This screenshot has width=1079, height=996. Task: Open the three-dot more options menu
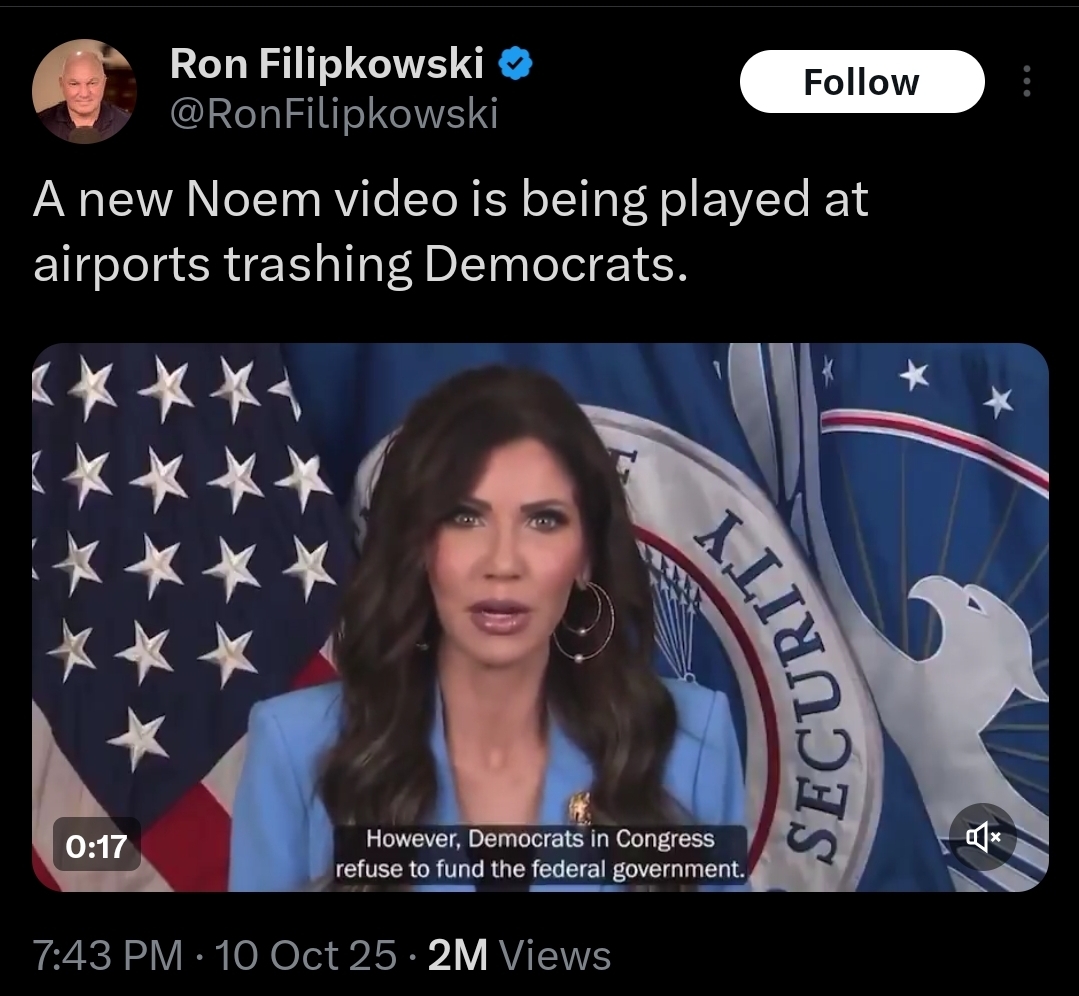[x=1027, y=81]
